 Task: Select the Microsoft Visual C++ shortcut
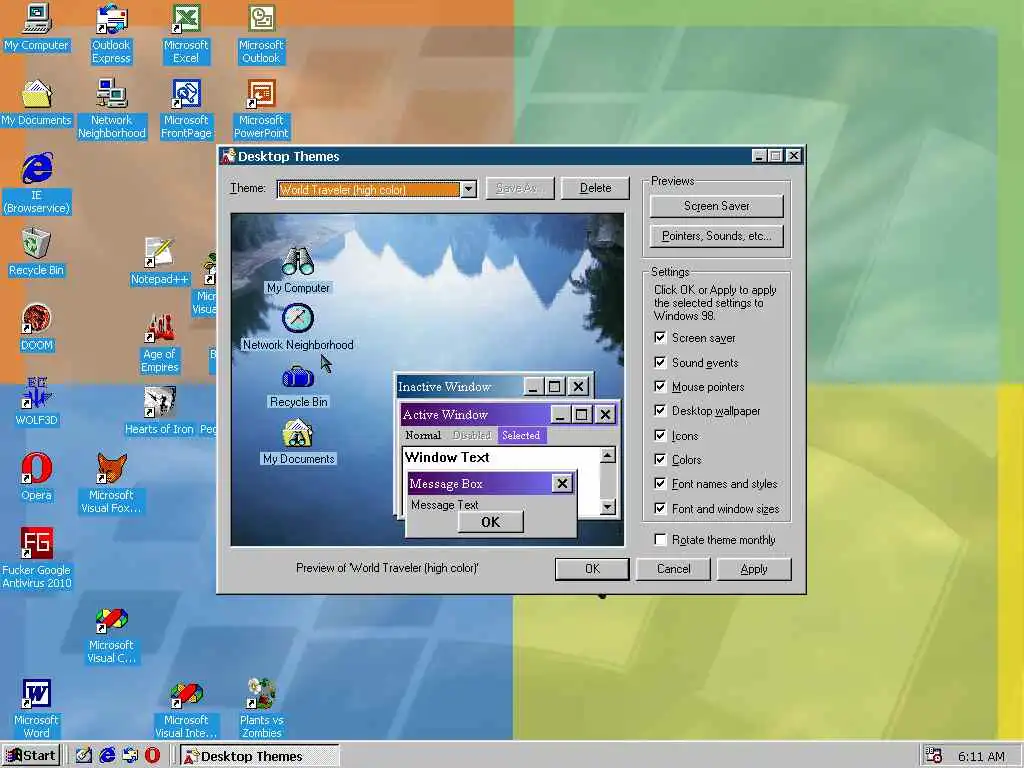pyautogui.click(x=112, y=635)
